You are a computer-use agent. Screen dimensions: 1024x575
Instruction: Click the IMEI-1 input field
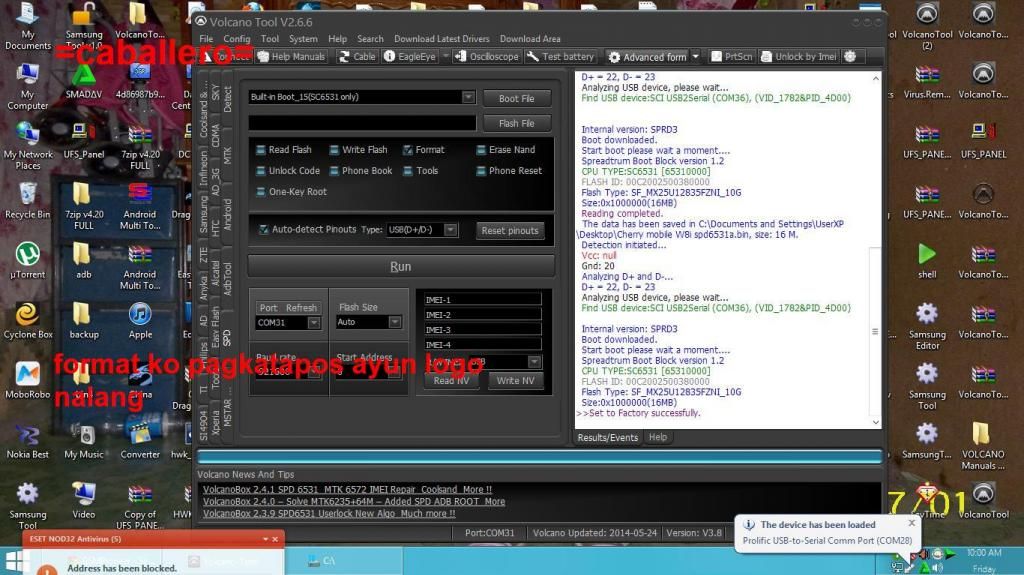pyautogui.click(x=482, y=299)
